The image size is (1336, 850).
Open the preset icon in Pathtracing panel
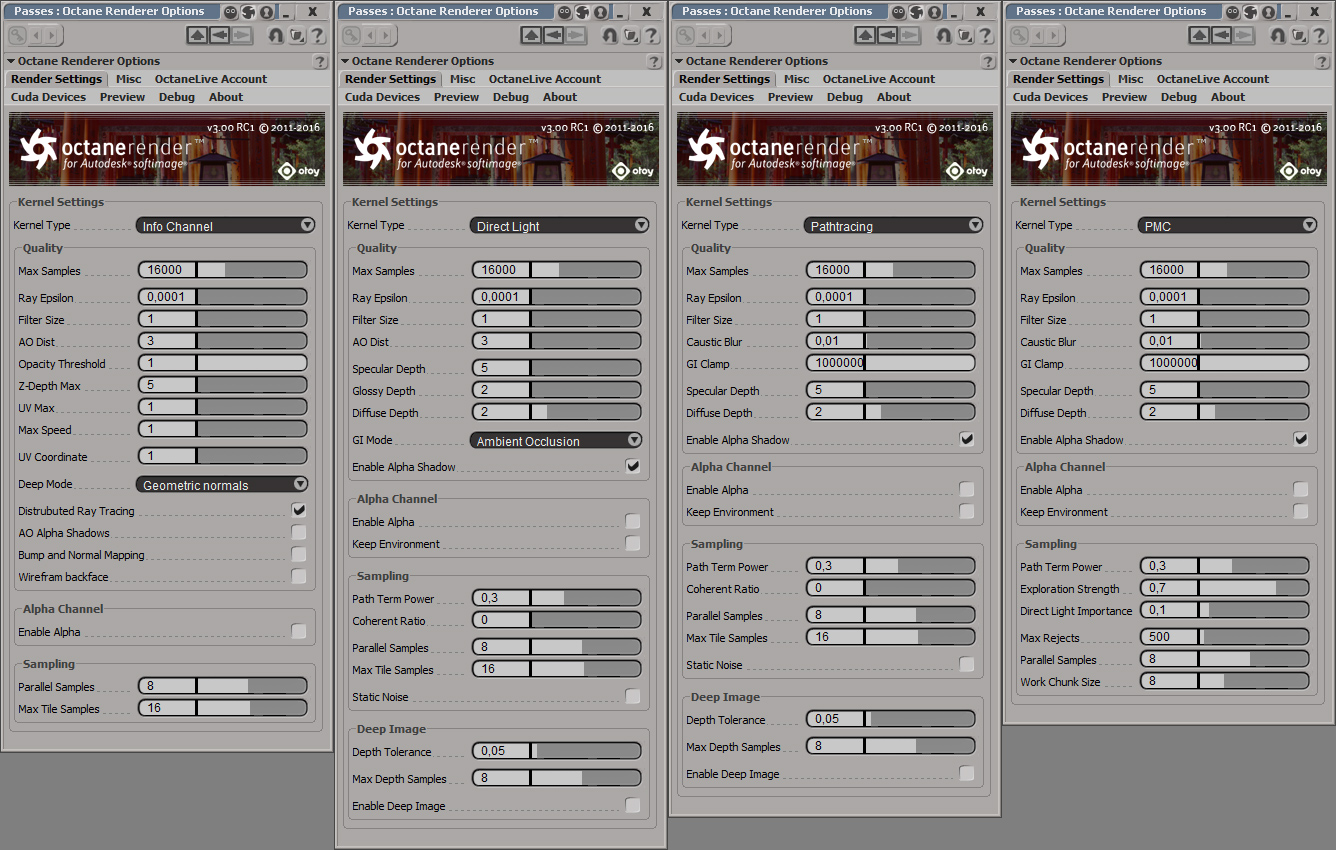(x=964, y=35)
